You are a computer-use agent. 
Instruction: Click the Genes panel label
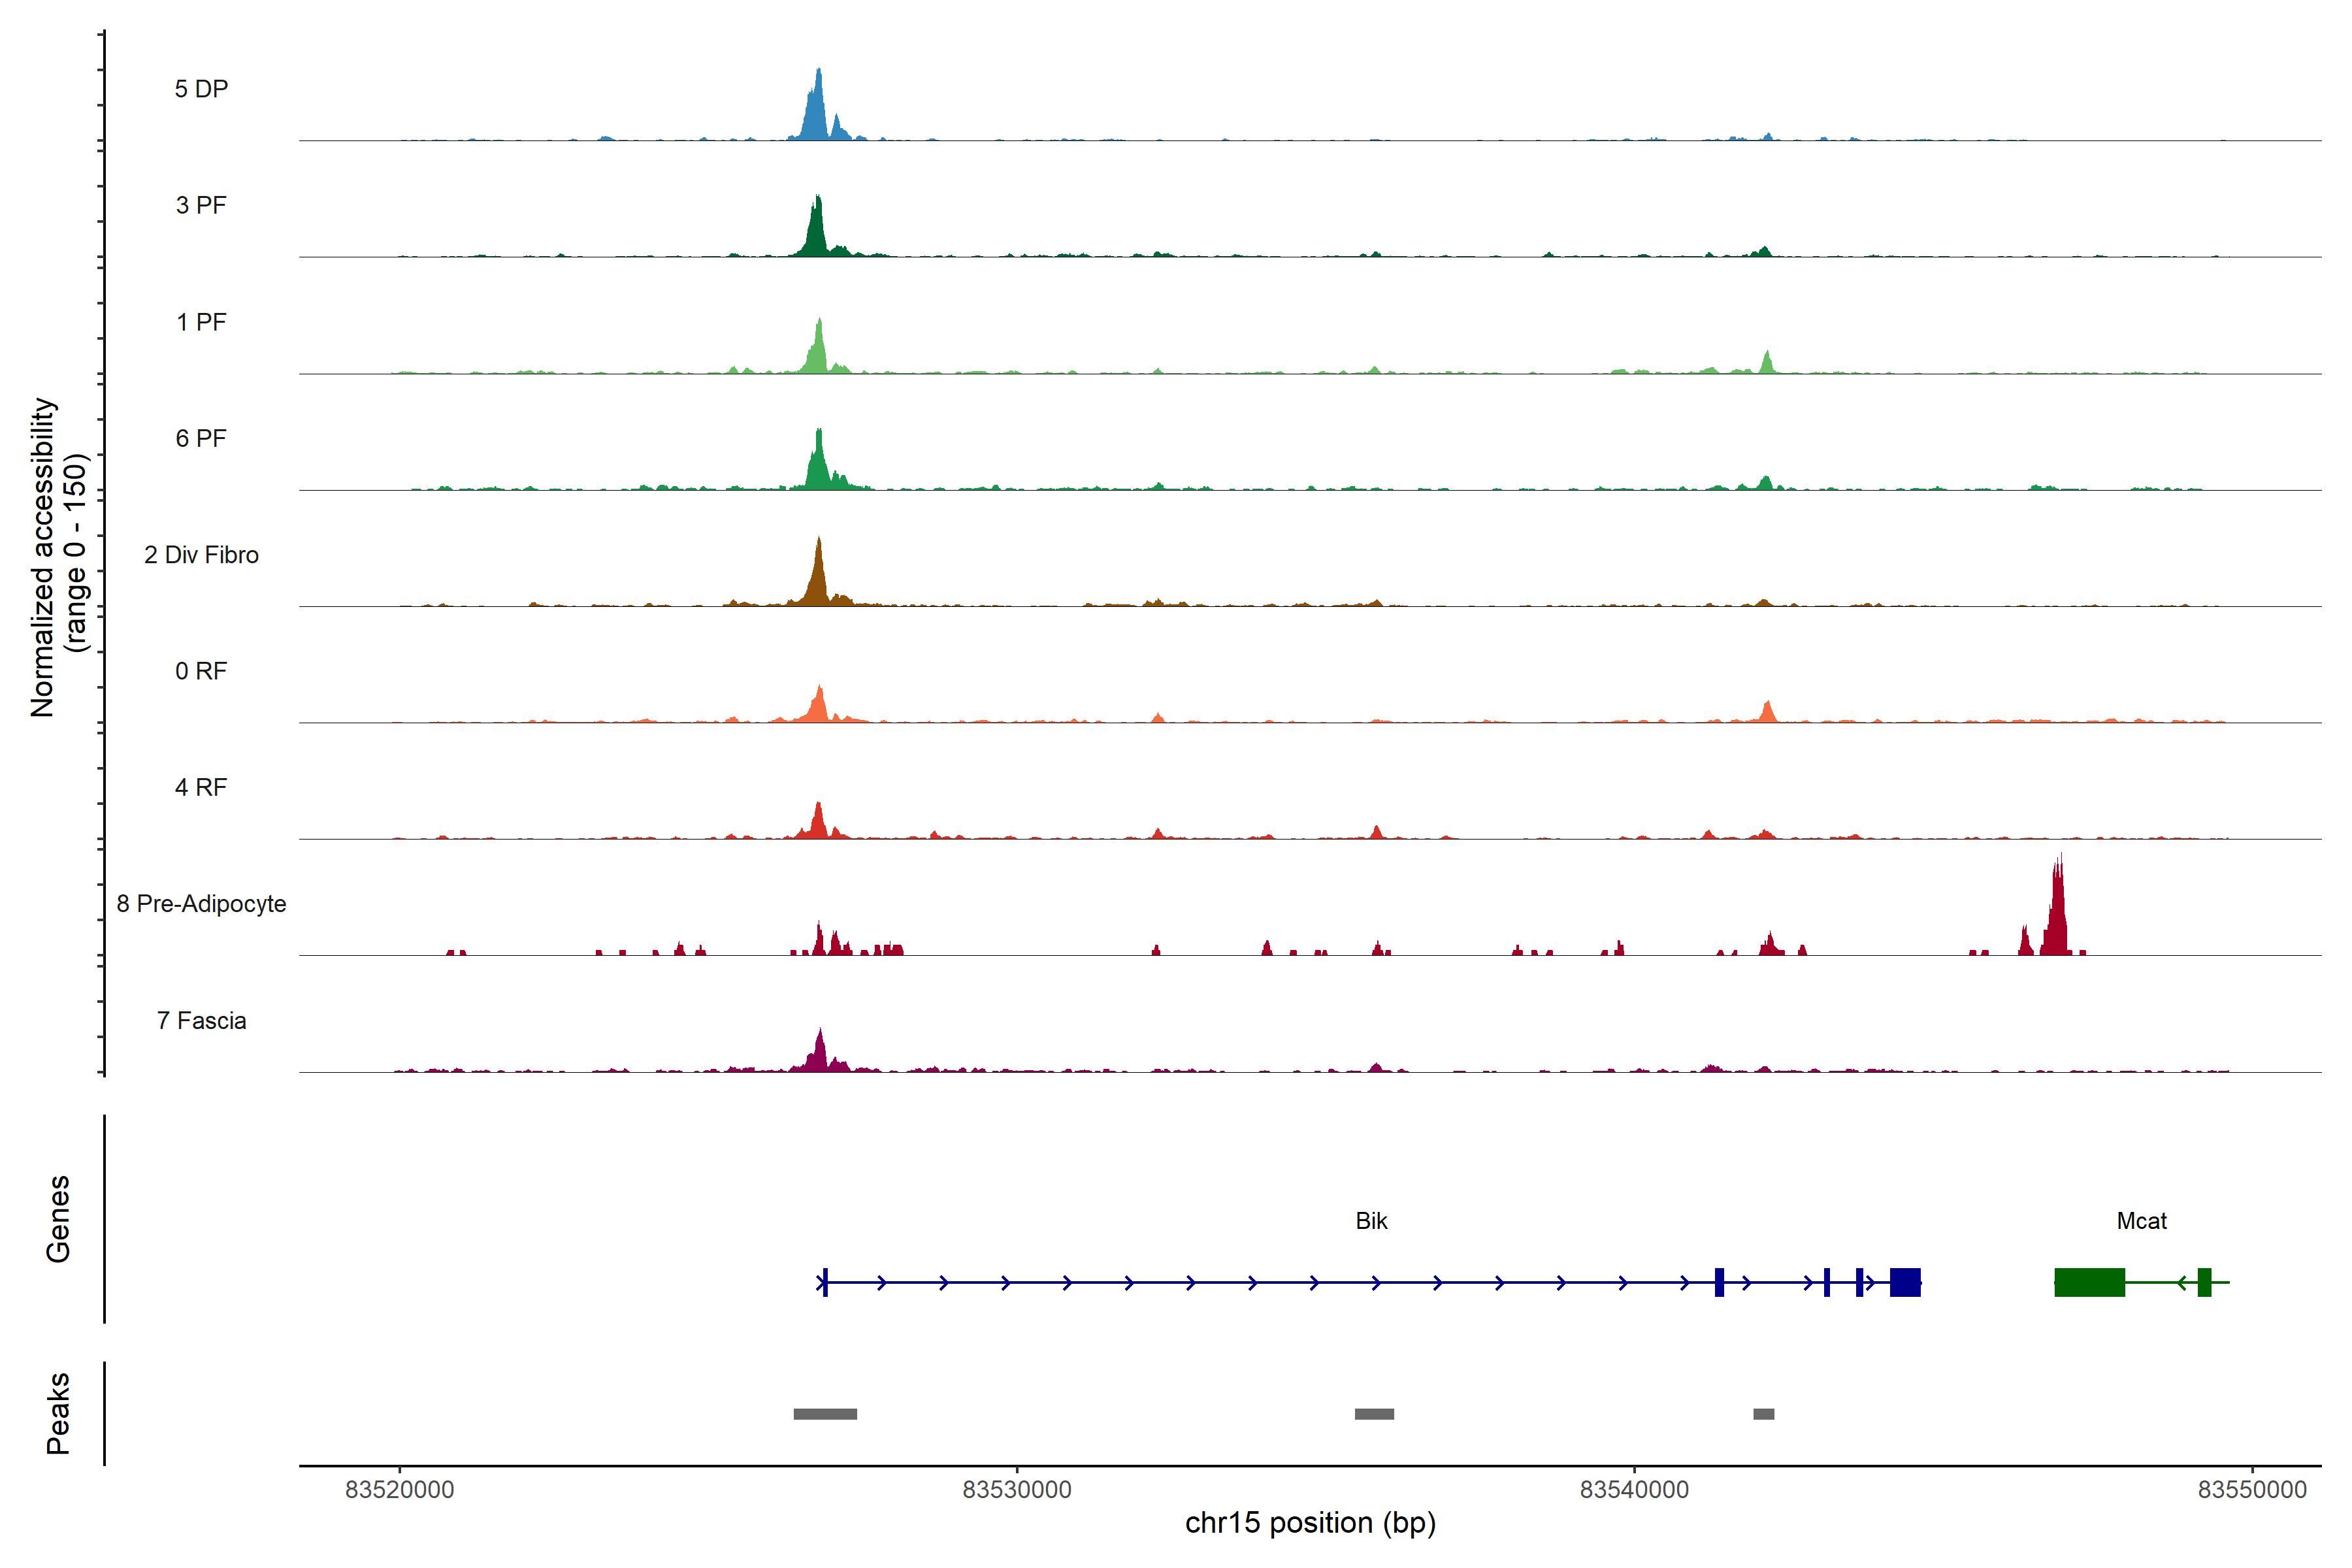pyautogui.click(x=58, y=1219)
